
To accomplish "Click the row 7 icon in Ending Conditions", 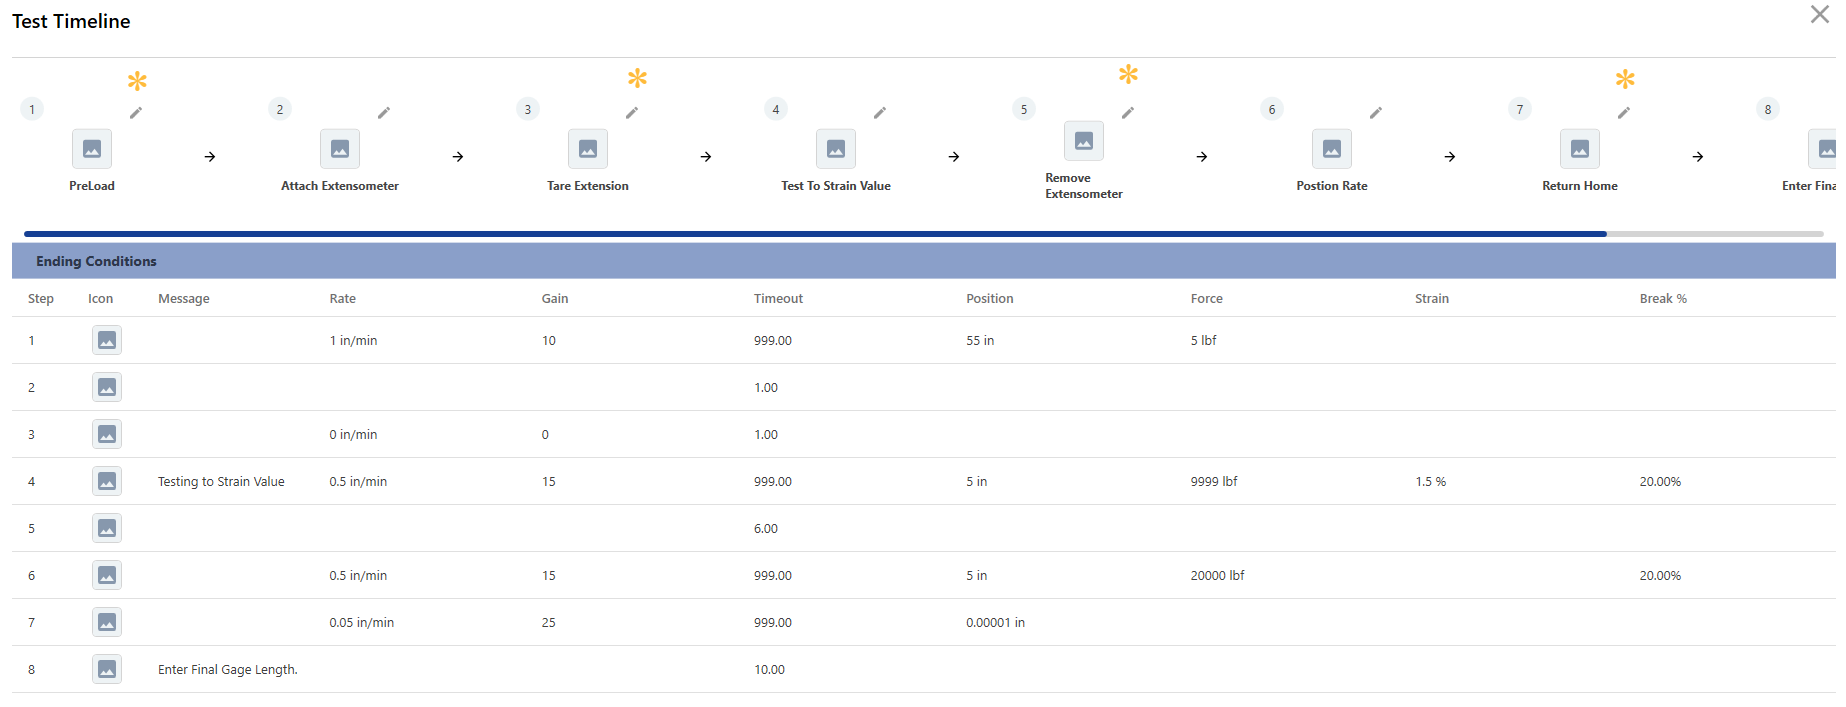I will click(107, 622).
